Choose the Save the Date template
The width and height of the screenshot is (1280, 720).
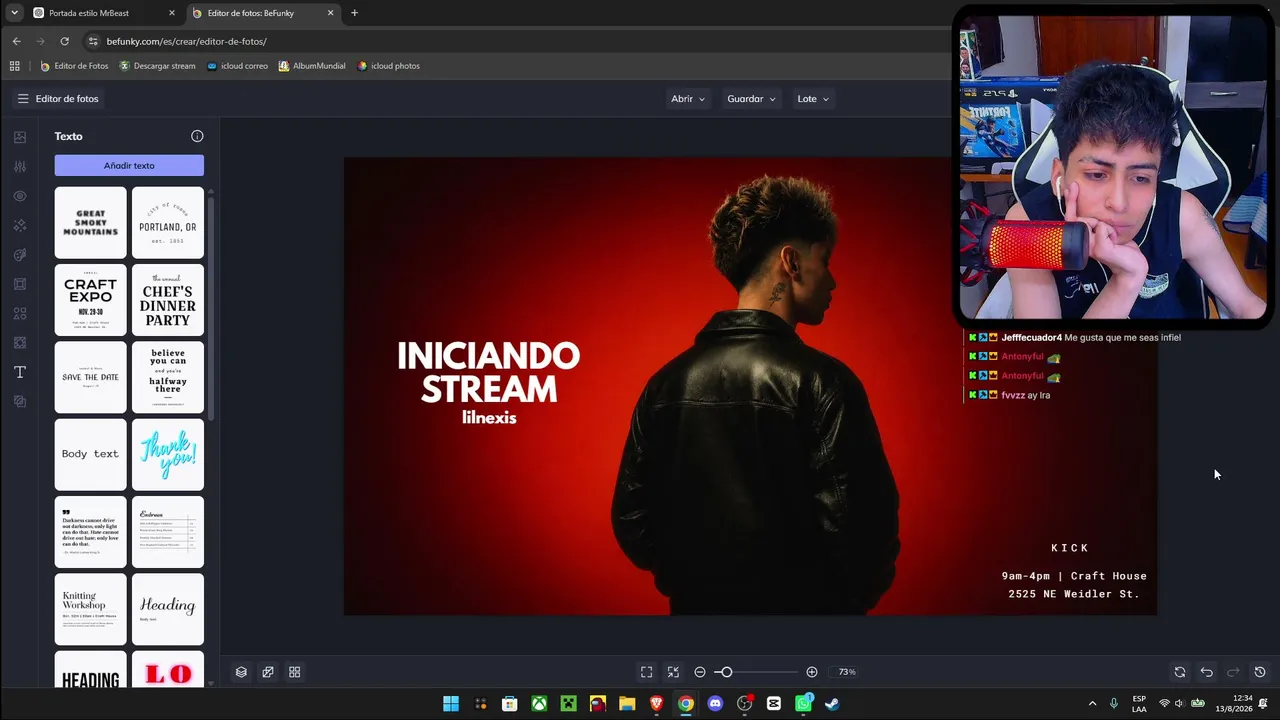coord(91,377)
